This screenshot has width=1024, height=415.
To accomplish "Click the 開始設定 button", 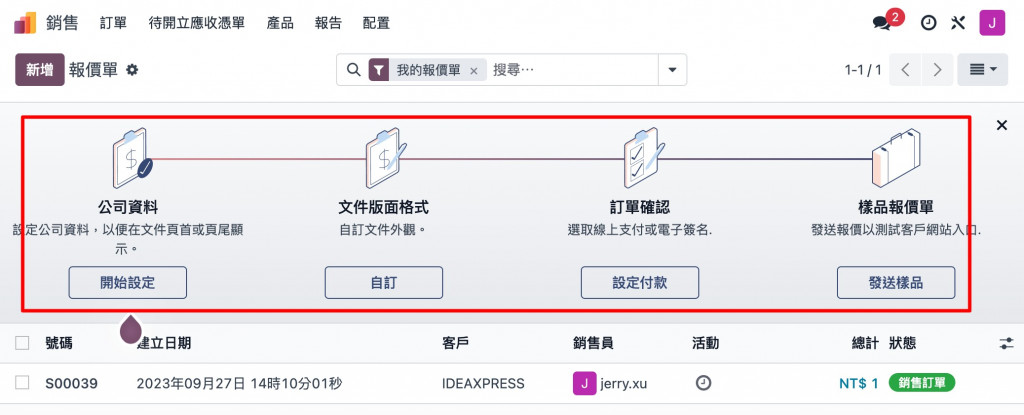I will pos(127,282).
